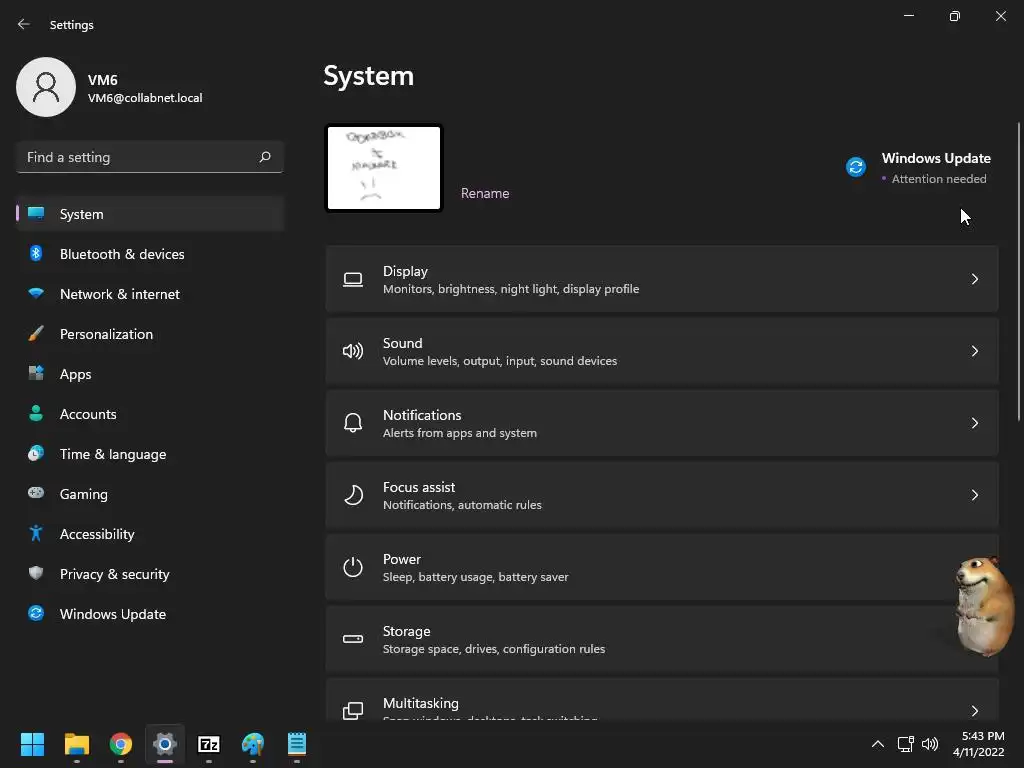Open the Focus assist settings row
This screenshot has width=1024, height=768.
662,495
